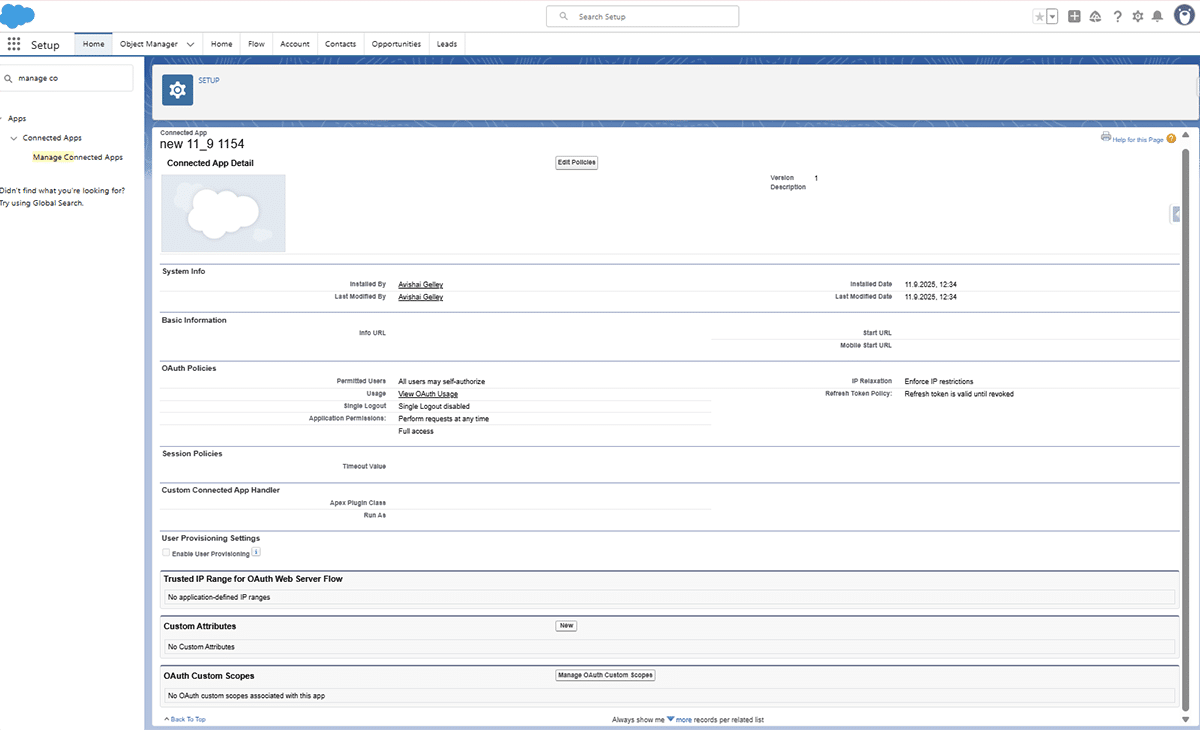This screenshot has width=1200, height=730.
Task: Open the Trailhead guidance icon
Action: click(x=1096, y=17)
